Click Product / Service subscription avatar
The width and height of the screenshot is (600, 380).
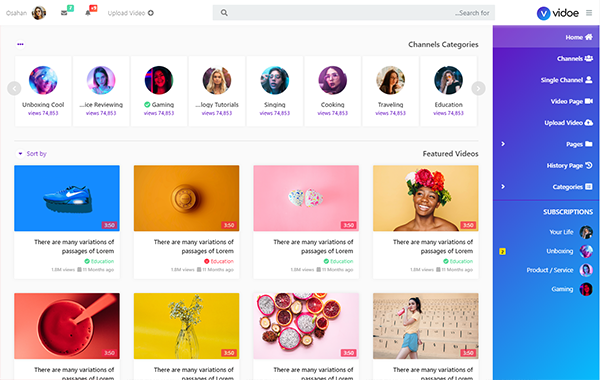tap(586, 270)
